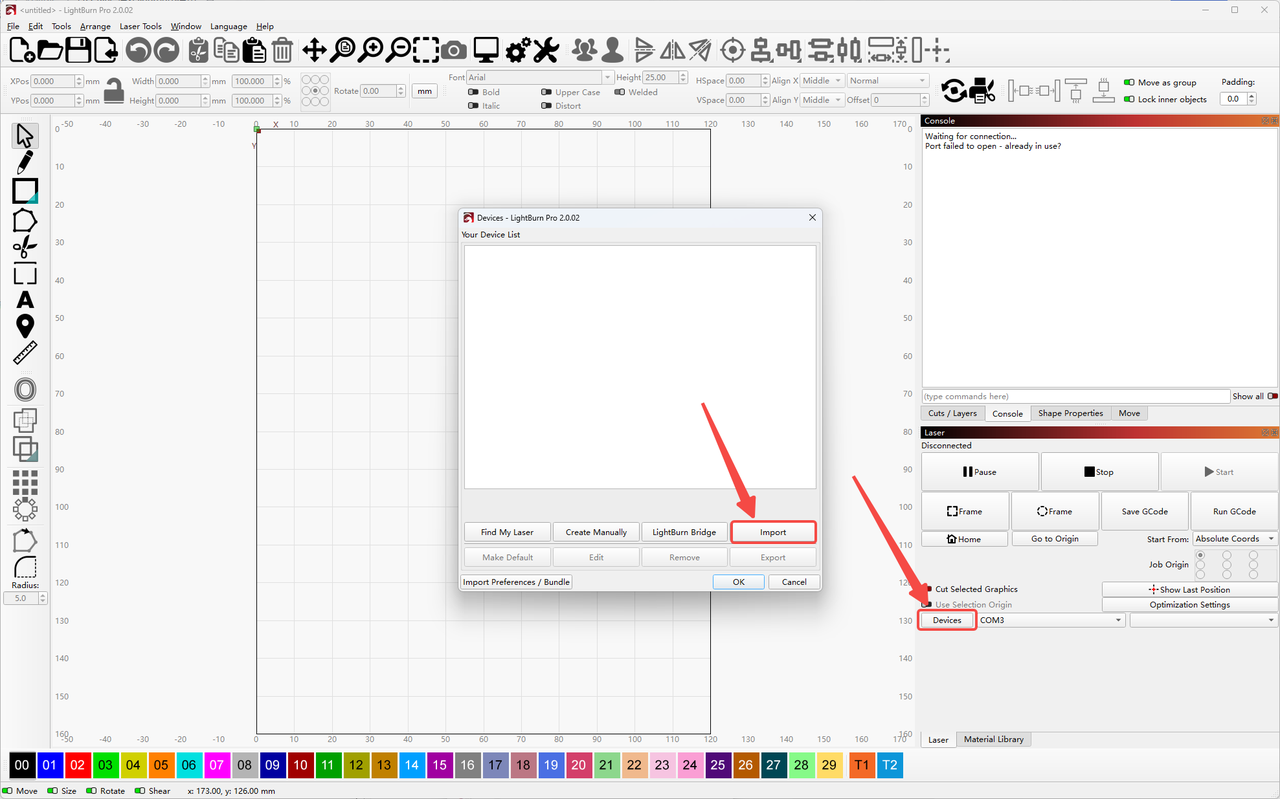Open the Font dropdown showing Arial
The width and height of the screenshot is (1280, 799).
pos(540,77)
